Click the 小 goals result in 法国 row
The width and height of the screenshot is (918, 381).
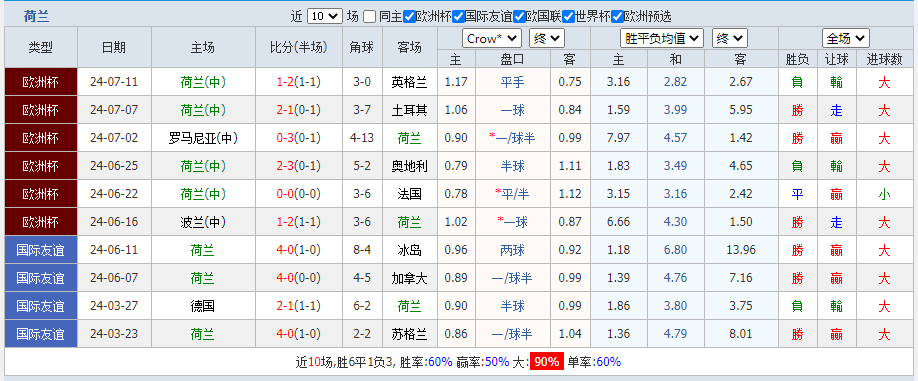coord(884,194)
